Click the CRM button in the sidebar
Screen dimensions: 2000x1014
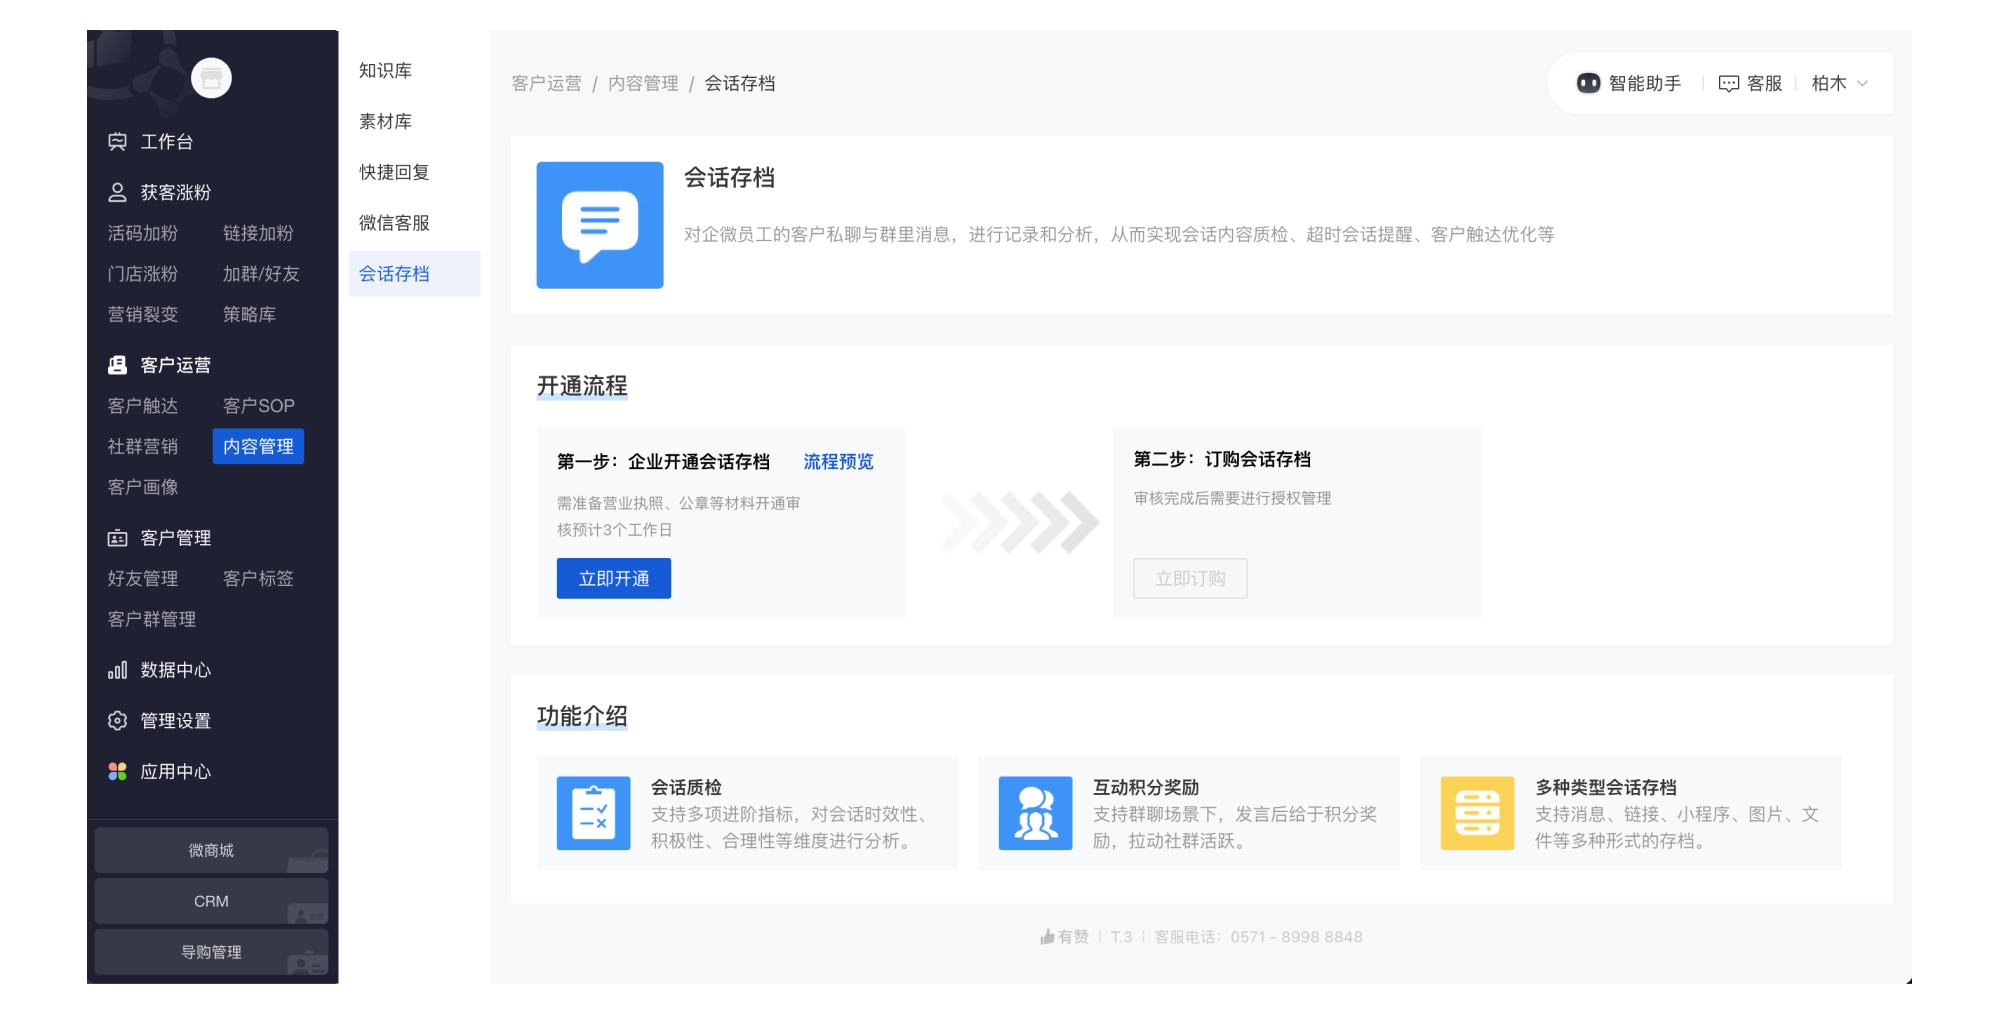tap(211, 901)
